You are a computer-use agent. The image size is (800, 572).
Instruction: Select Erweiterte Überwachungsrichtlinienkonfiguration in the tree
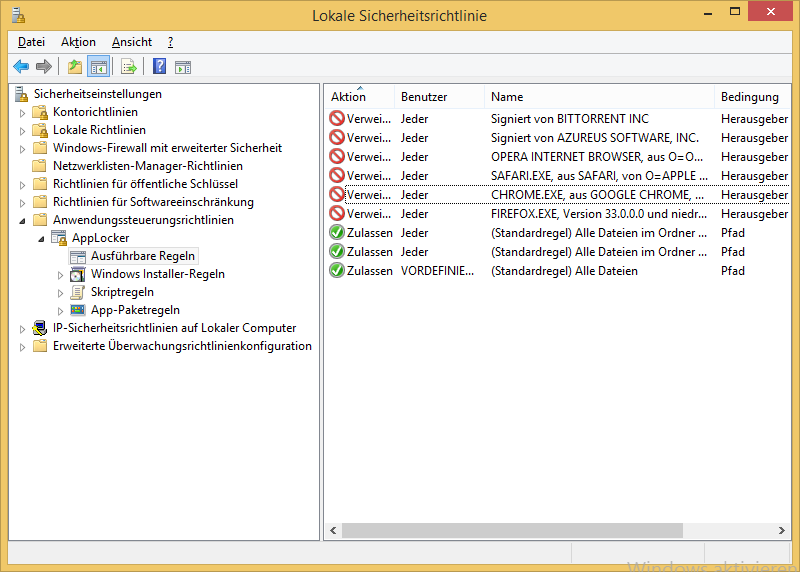(182, 346)
